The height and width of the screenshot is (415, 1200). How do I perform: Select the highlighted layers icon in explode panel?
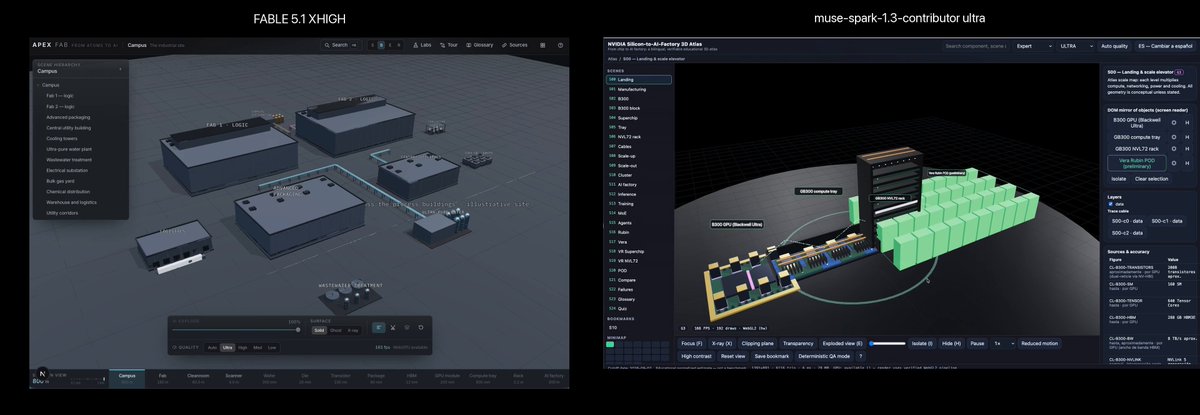(x=378, y=327)
